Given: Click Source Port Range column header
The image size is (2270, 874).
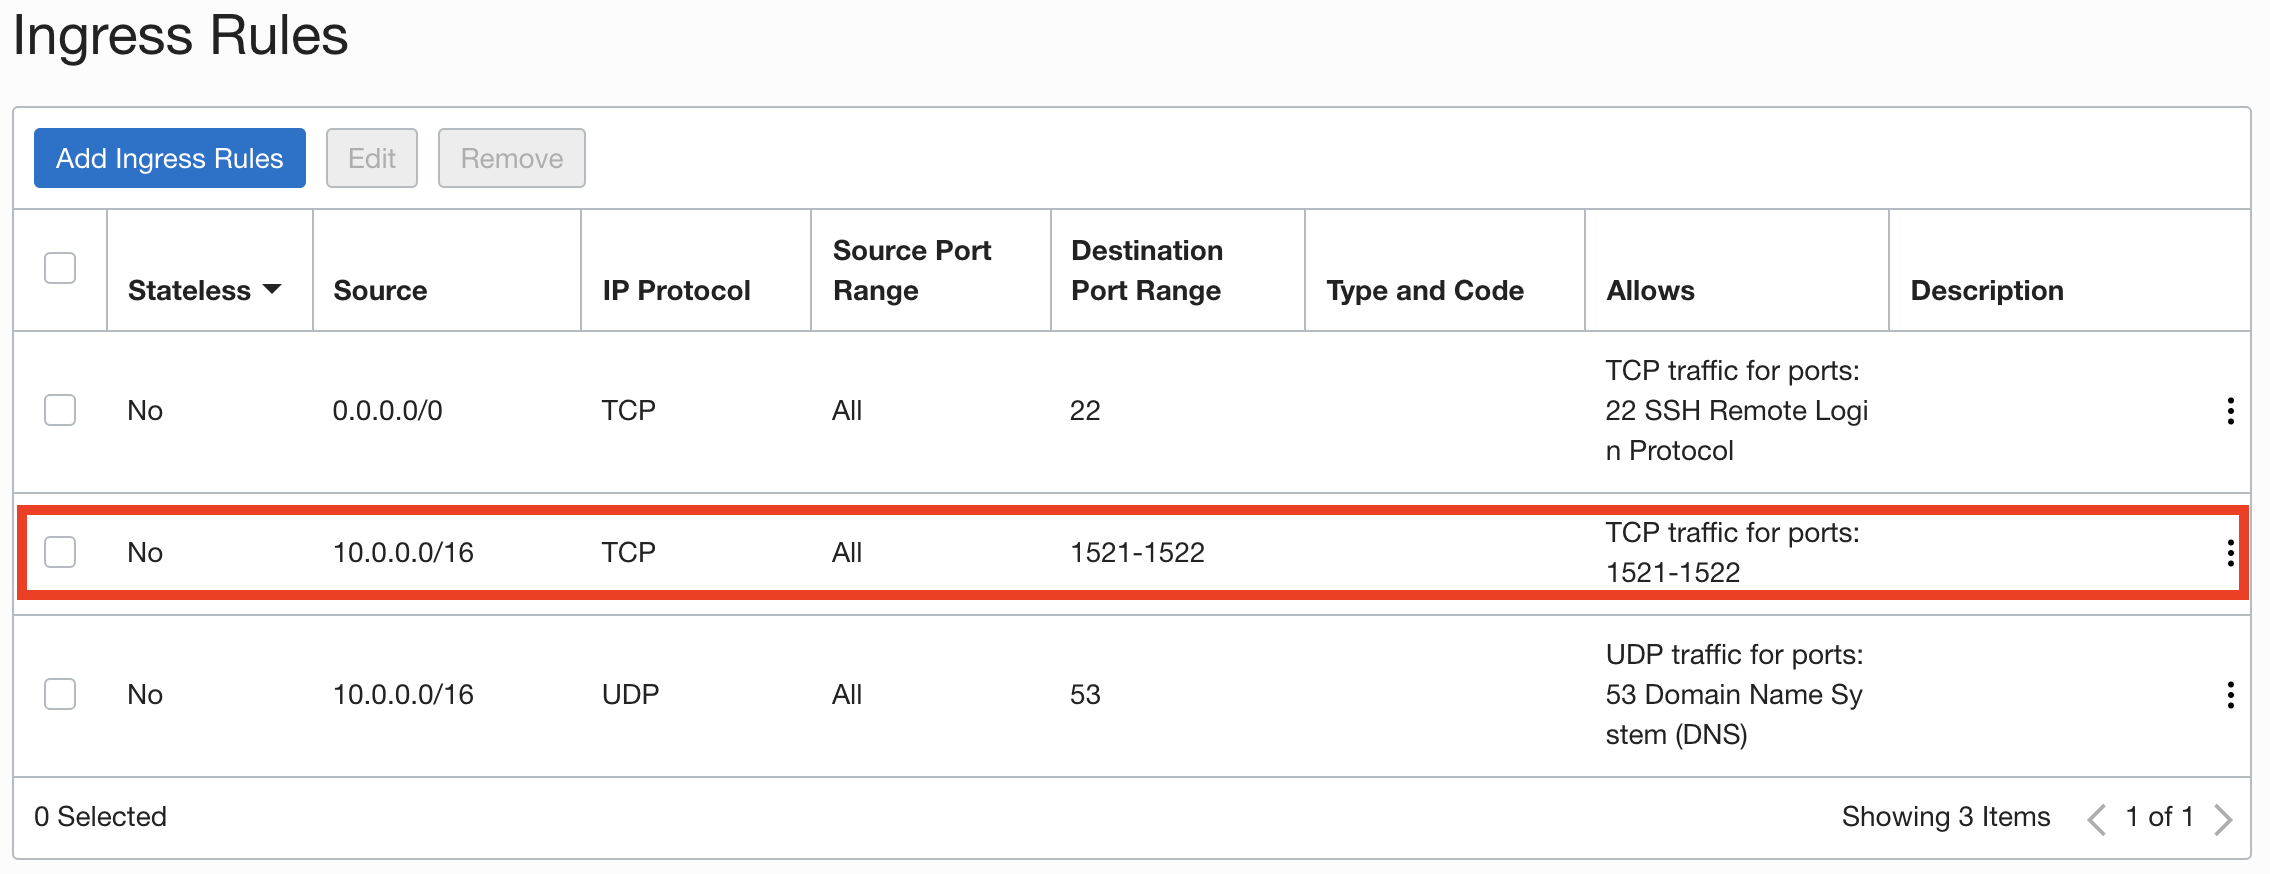Looking at the screenshot, I should pos(911,270).
